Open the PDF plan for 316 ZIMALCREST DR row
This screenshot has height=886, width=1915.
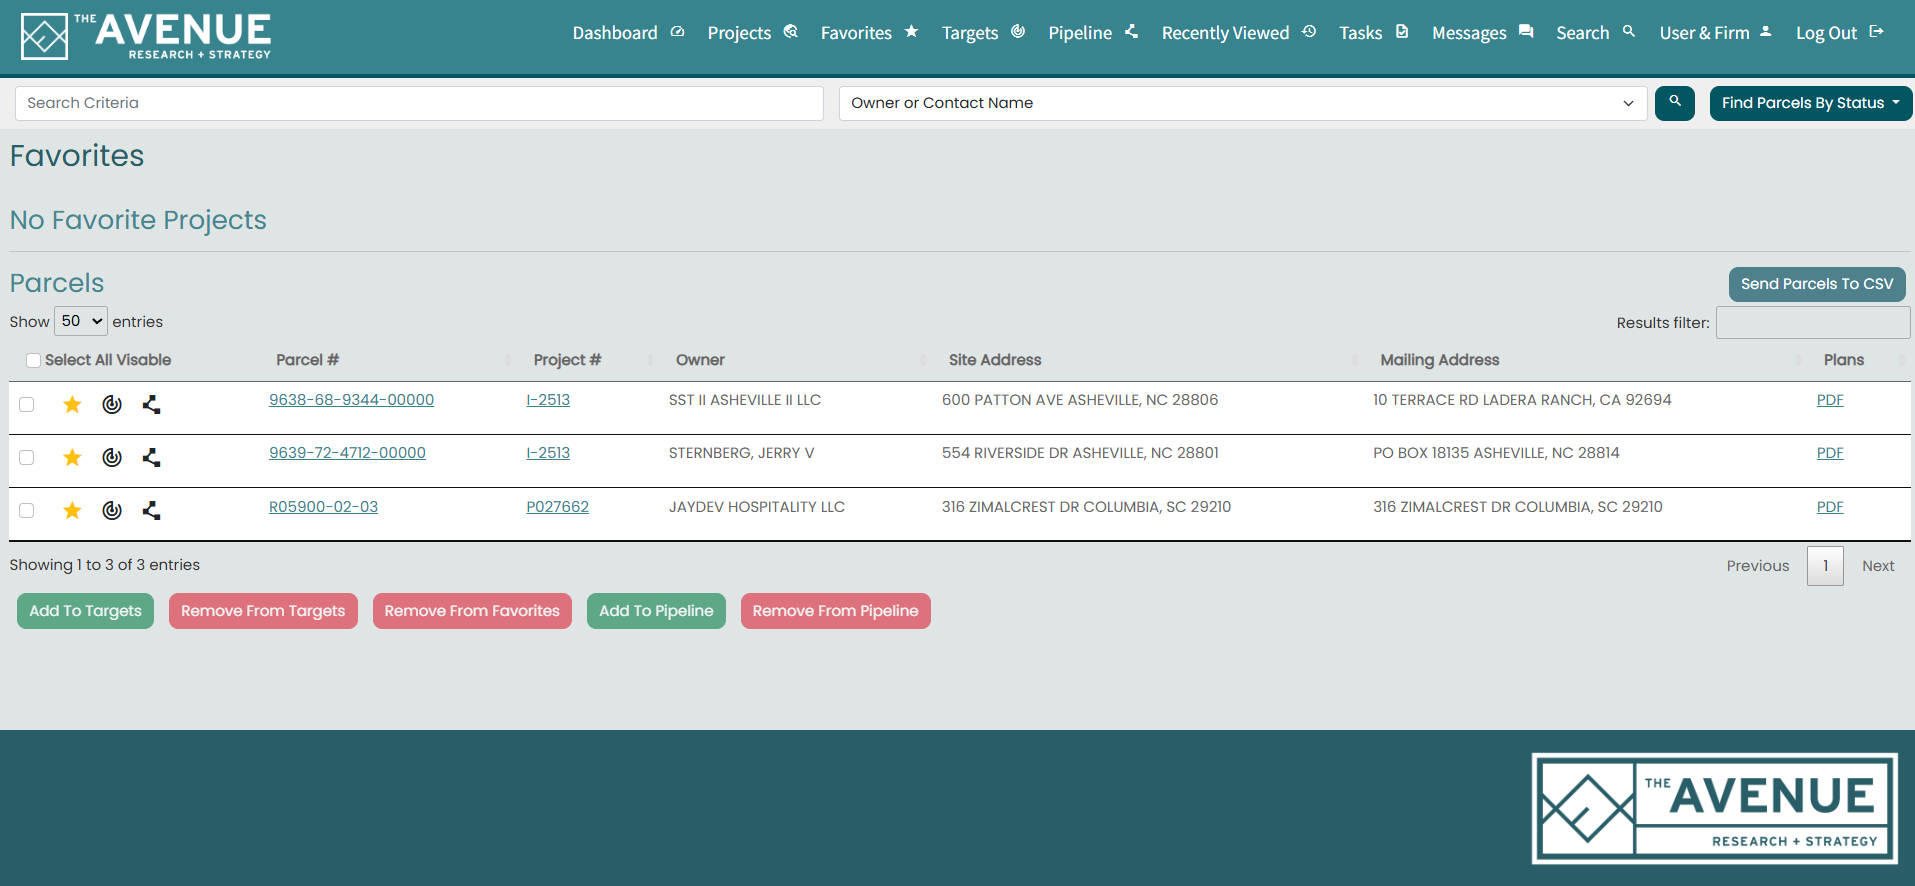(1830, 507)
